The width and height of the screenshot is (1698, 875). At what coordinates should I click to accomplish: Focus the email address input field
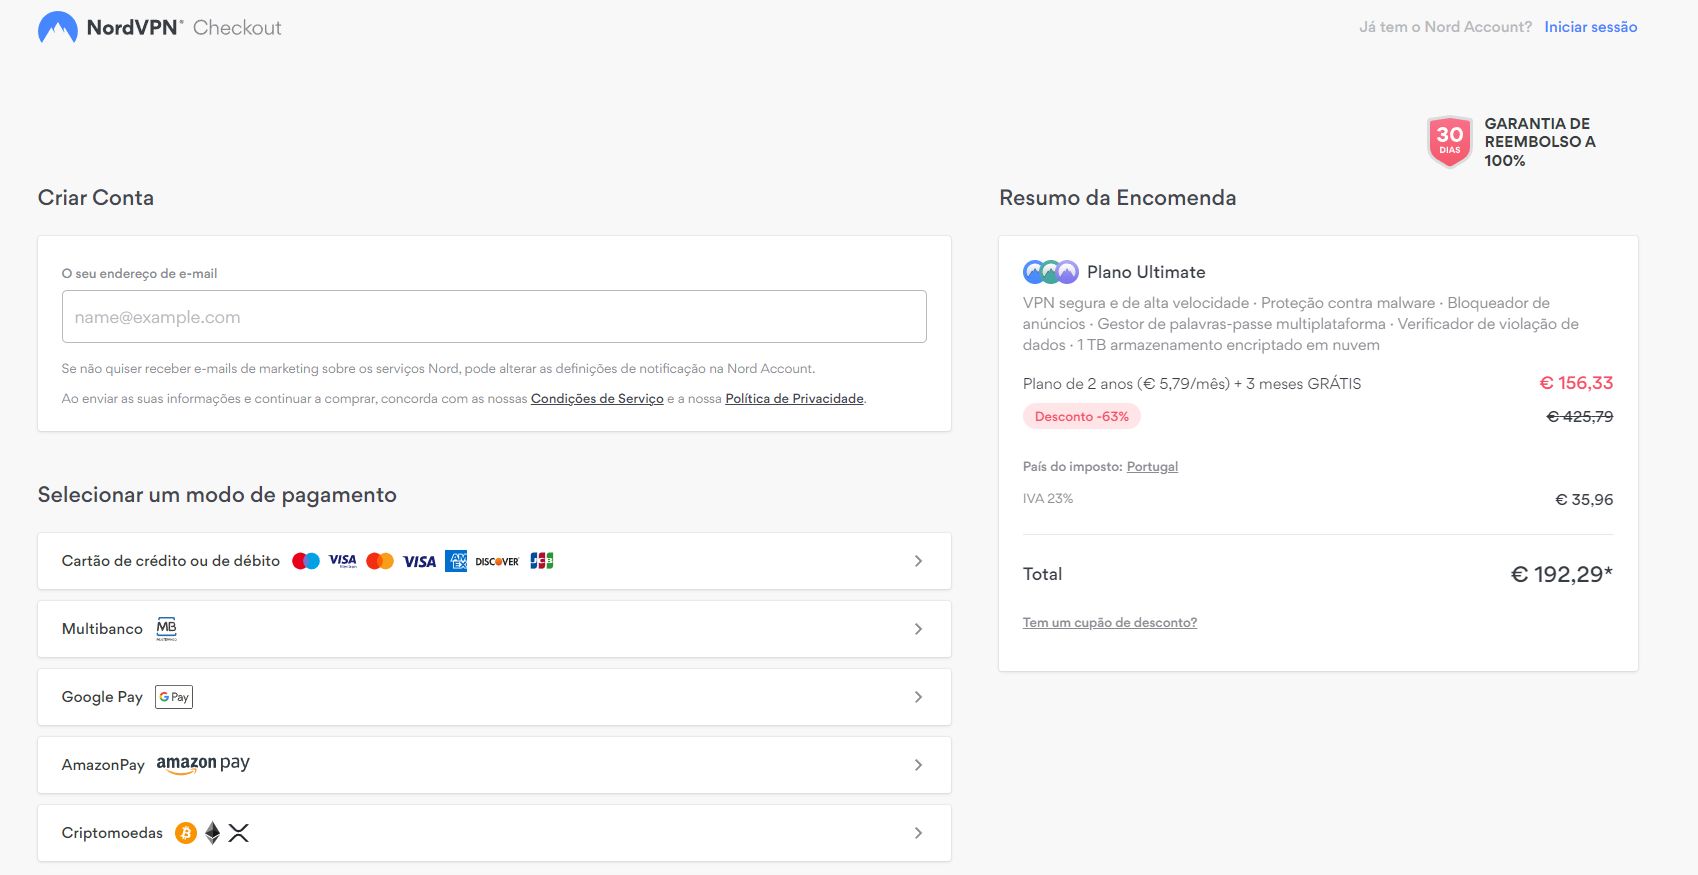tap(494, 317)
